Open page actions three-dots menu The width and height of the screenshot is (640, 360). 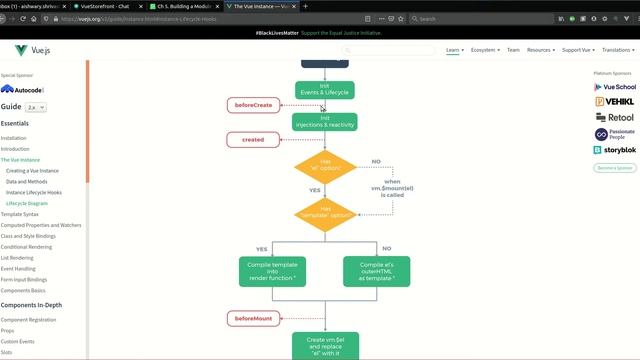(382, 19)
